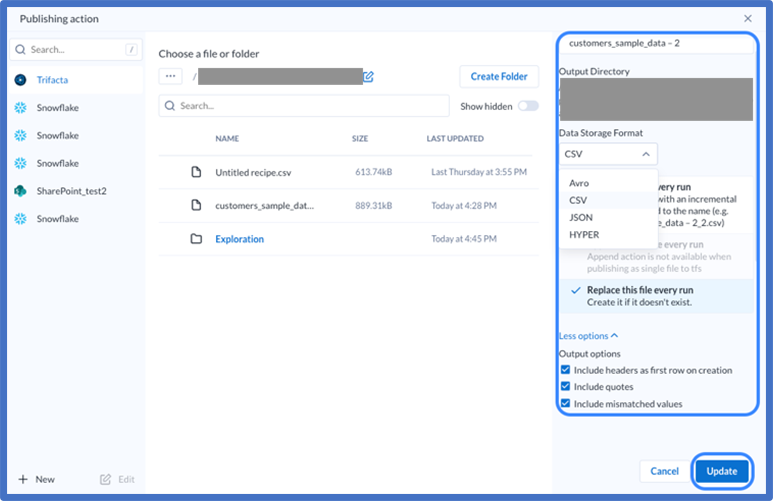773x501 pixels.
Task: Click the Update button
Action: (x=722, y=471)
